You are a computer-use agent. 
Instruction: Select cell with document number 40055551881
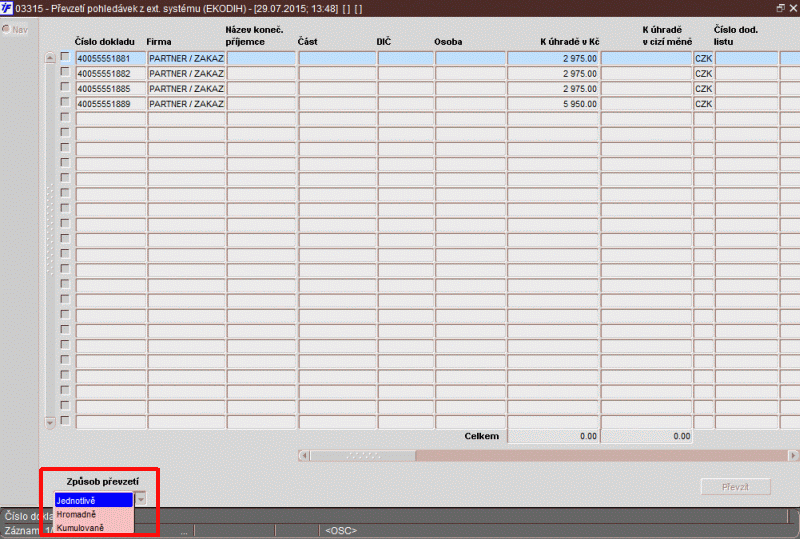click(x=111, y=59)
